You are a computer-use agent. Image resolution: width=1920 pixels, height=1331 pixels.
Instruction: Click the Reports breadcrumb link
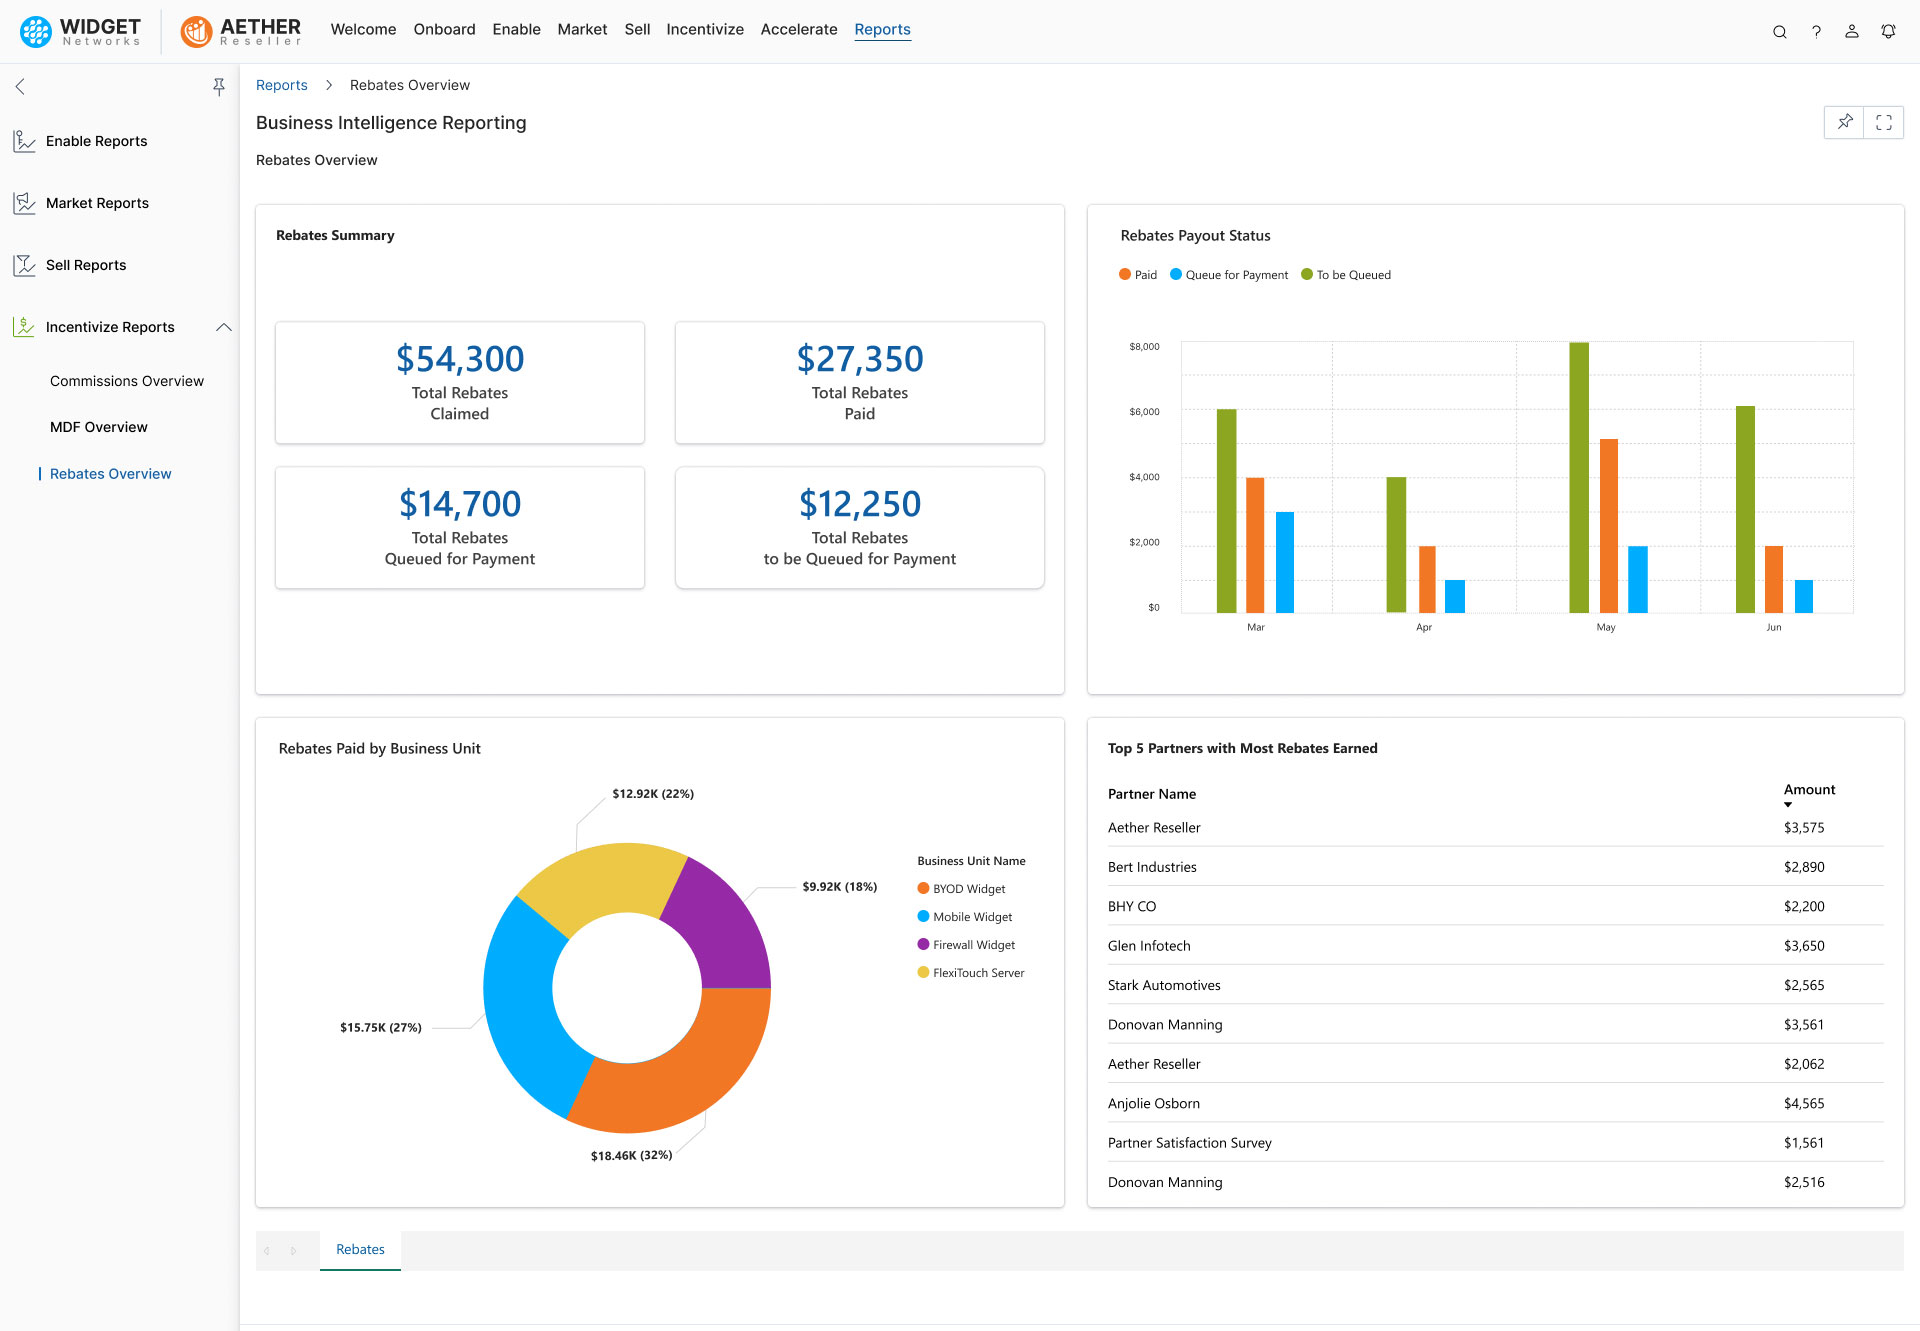[x=281, y=84]
